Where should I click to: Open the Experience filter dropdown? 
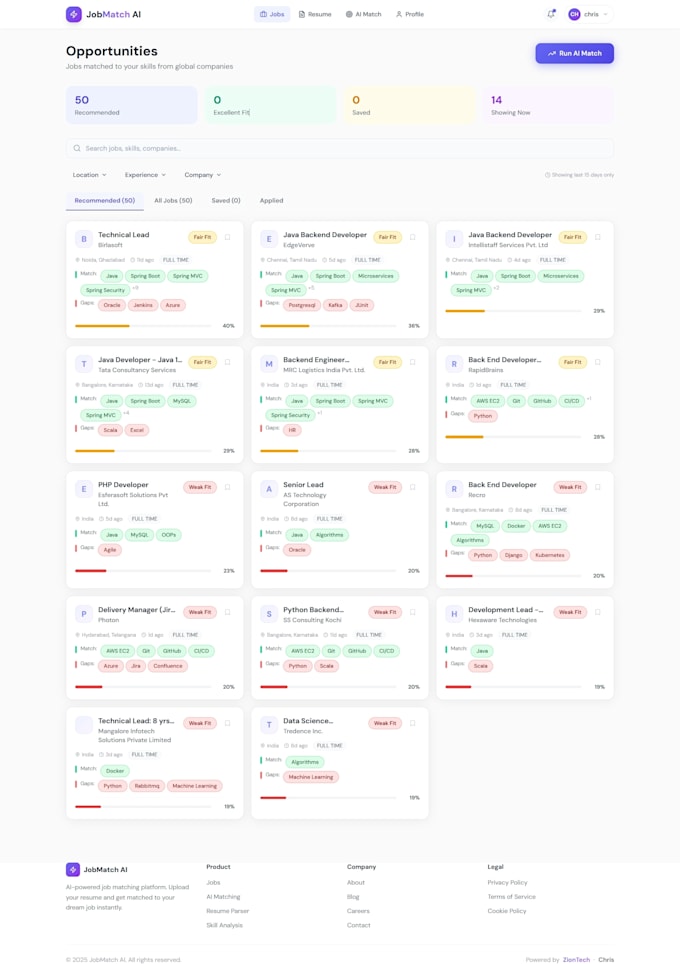point(145,175)
